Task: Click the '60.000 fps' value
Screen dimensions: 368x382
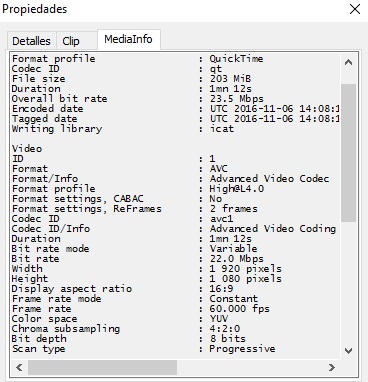Action: pyautogui.click(x=239, y=309)
